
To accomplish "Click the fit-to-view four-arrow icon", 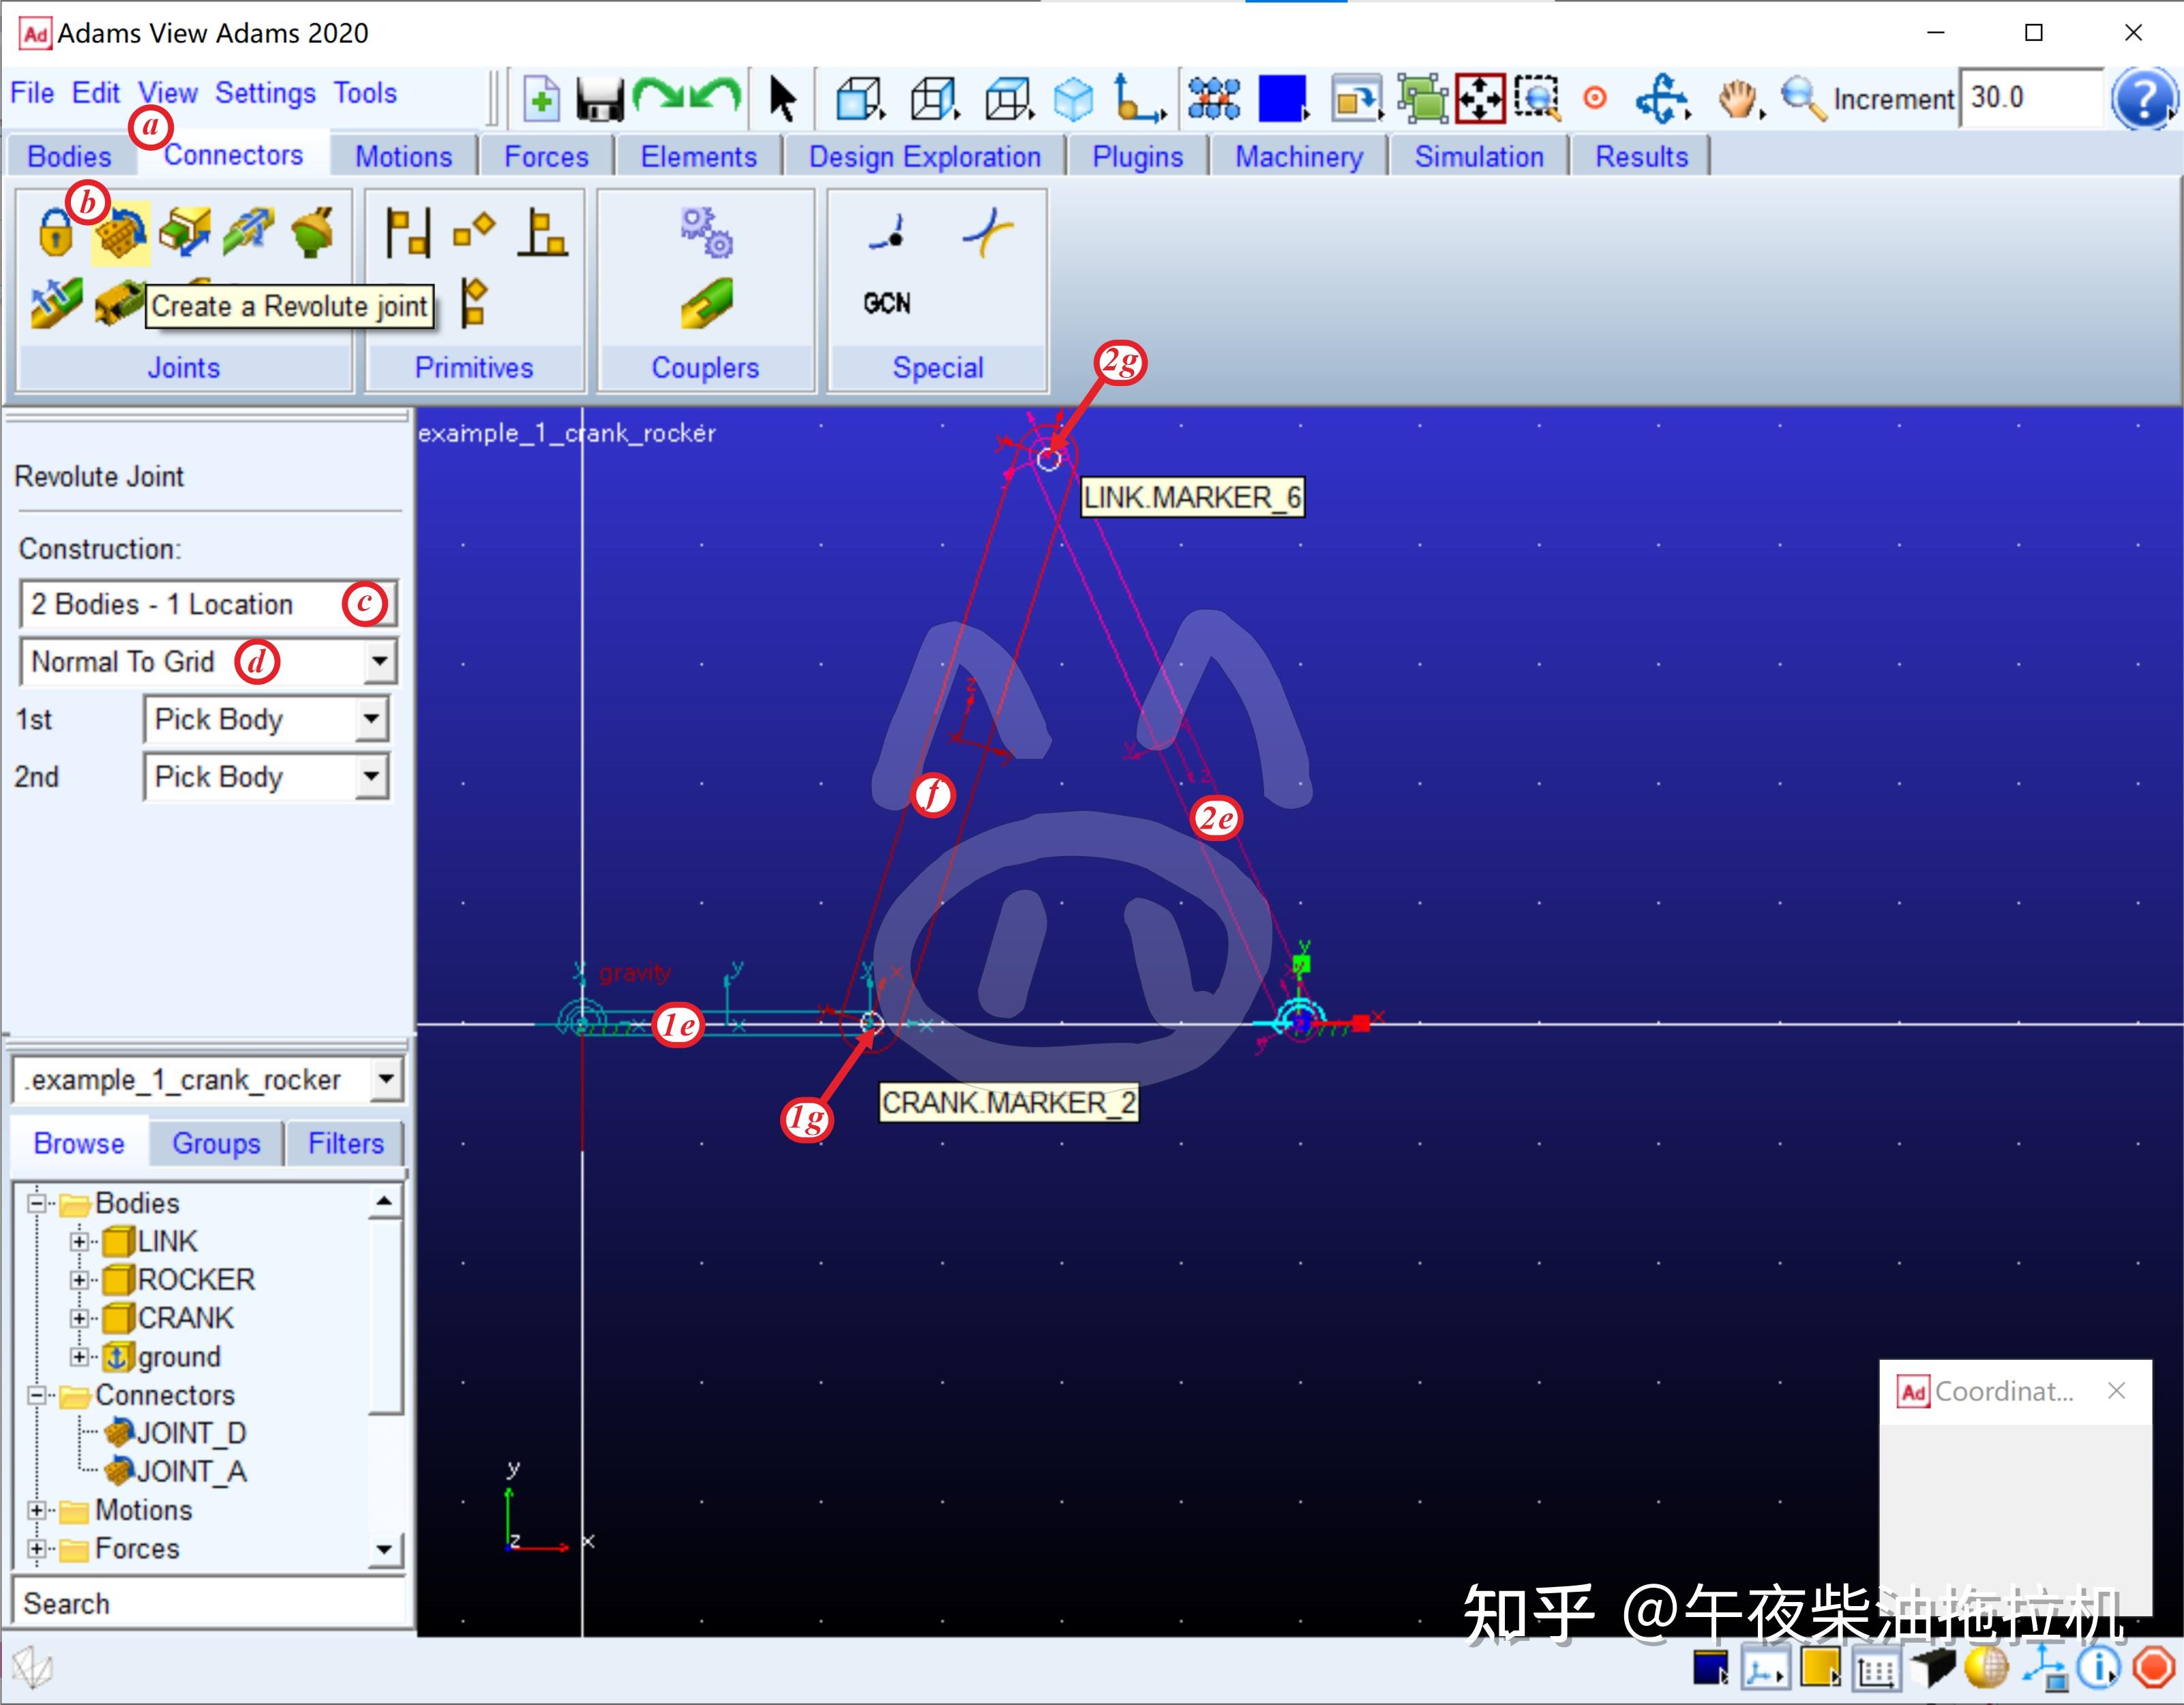I will pyautogui.click(x=1480, y=99).
